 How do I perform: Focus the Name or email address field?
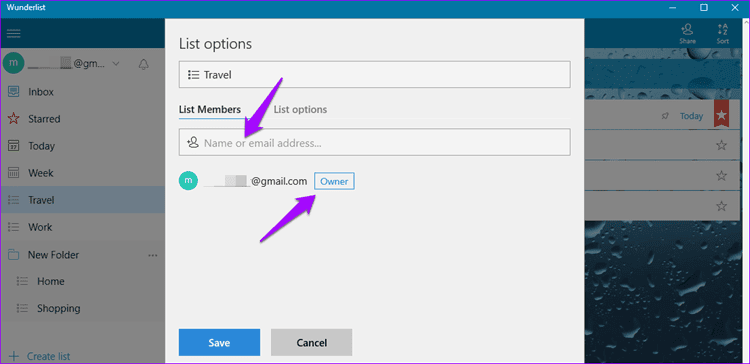(x=375, y=142)
